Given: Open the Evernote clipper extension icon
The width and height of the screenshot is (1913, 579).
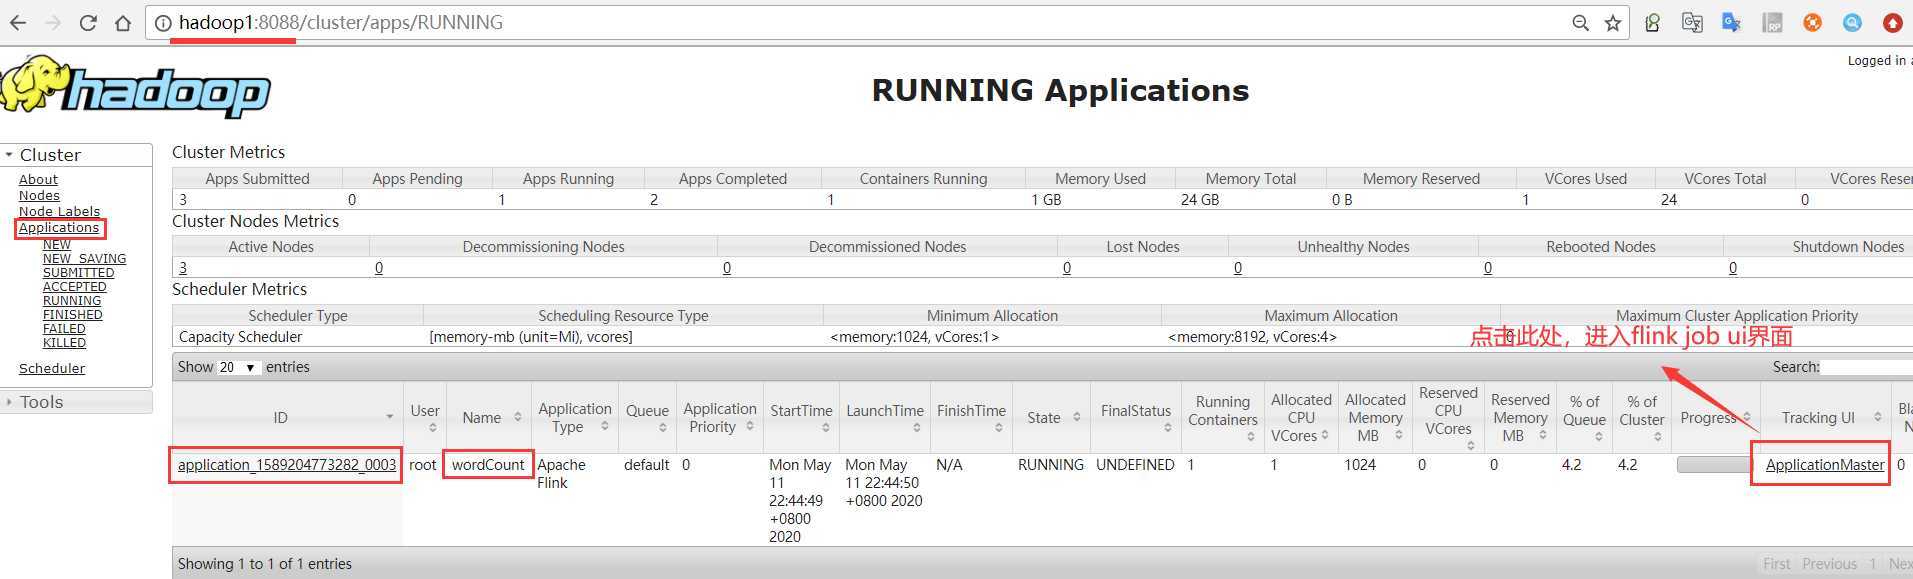Looking at the screenshot, I should pyautogui.click(x=1653, y=22).
